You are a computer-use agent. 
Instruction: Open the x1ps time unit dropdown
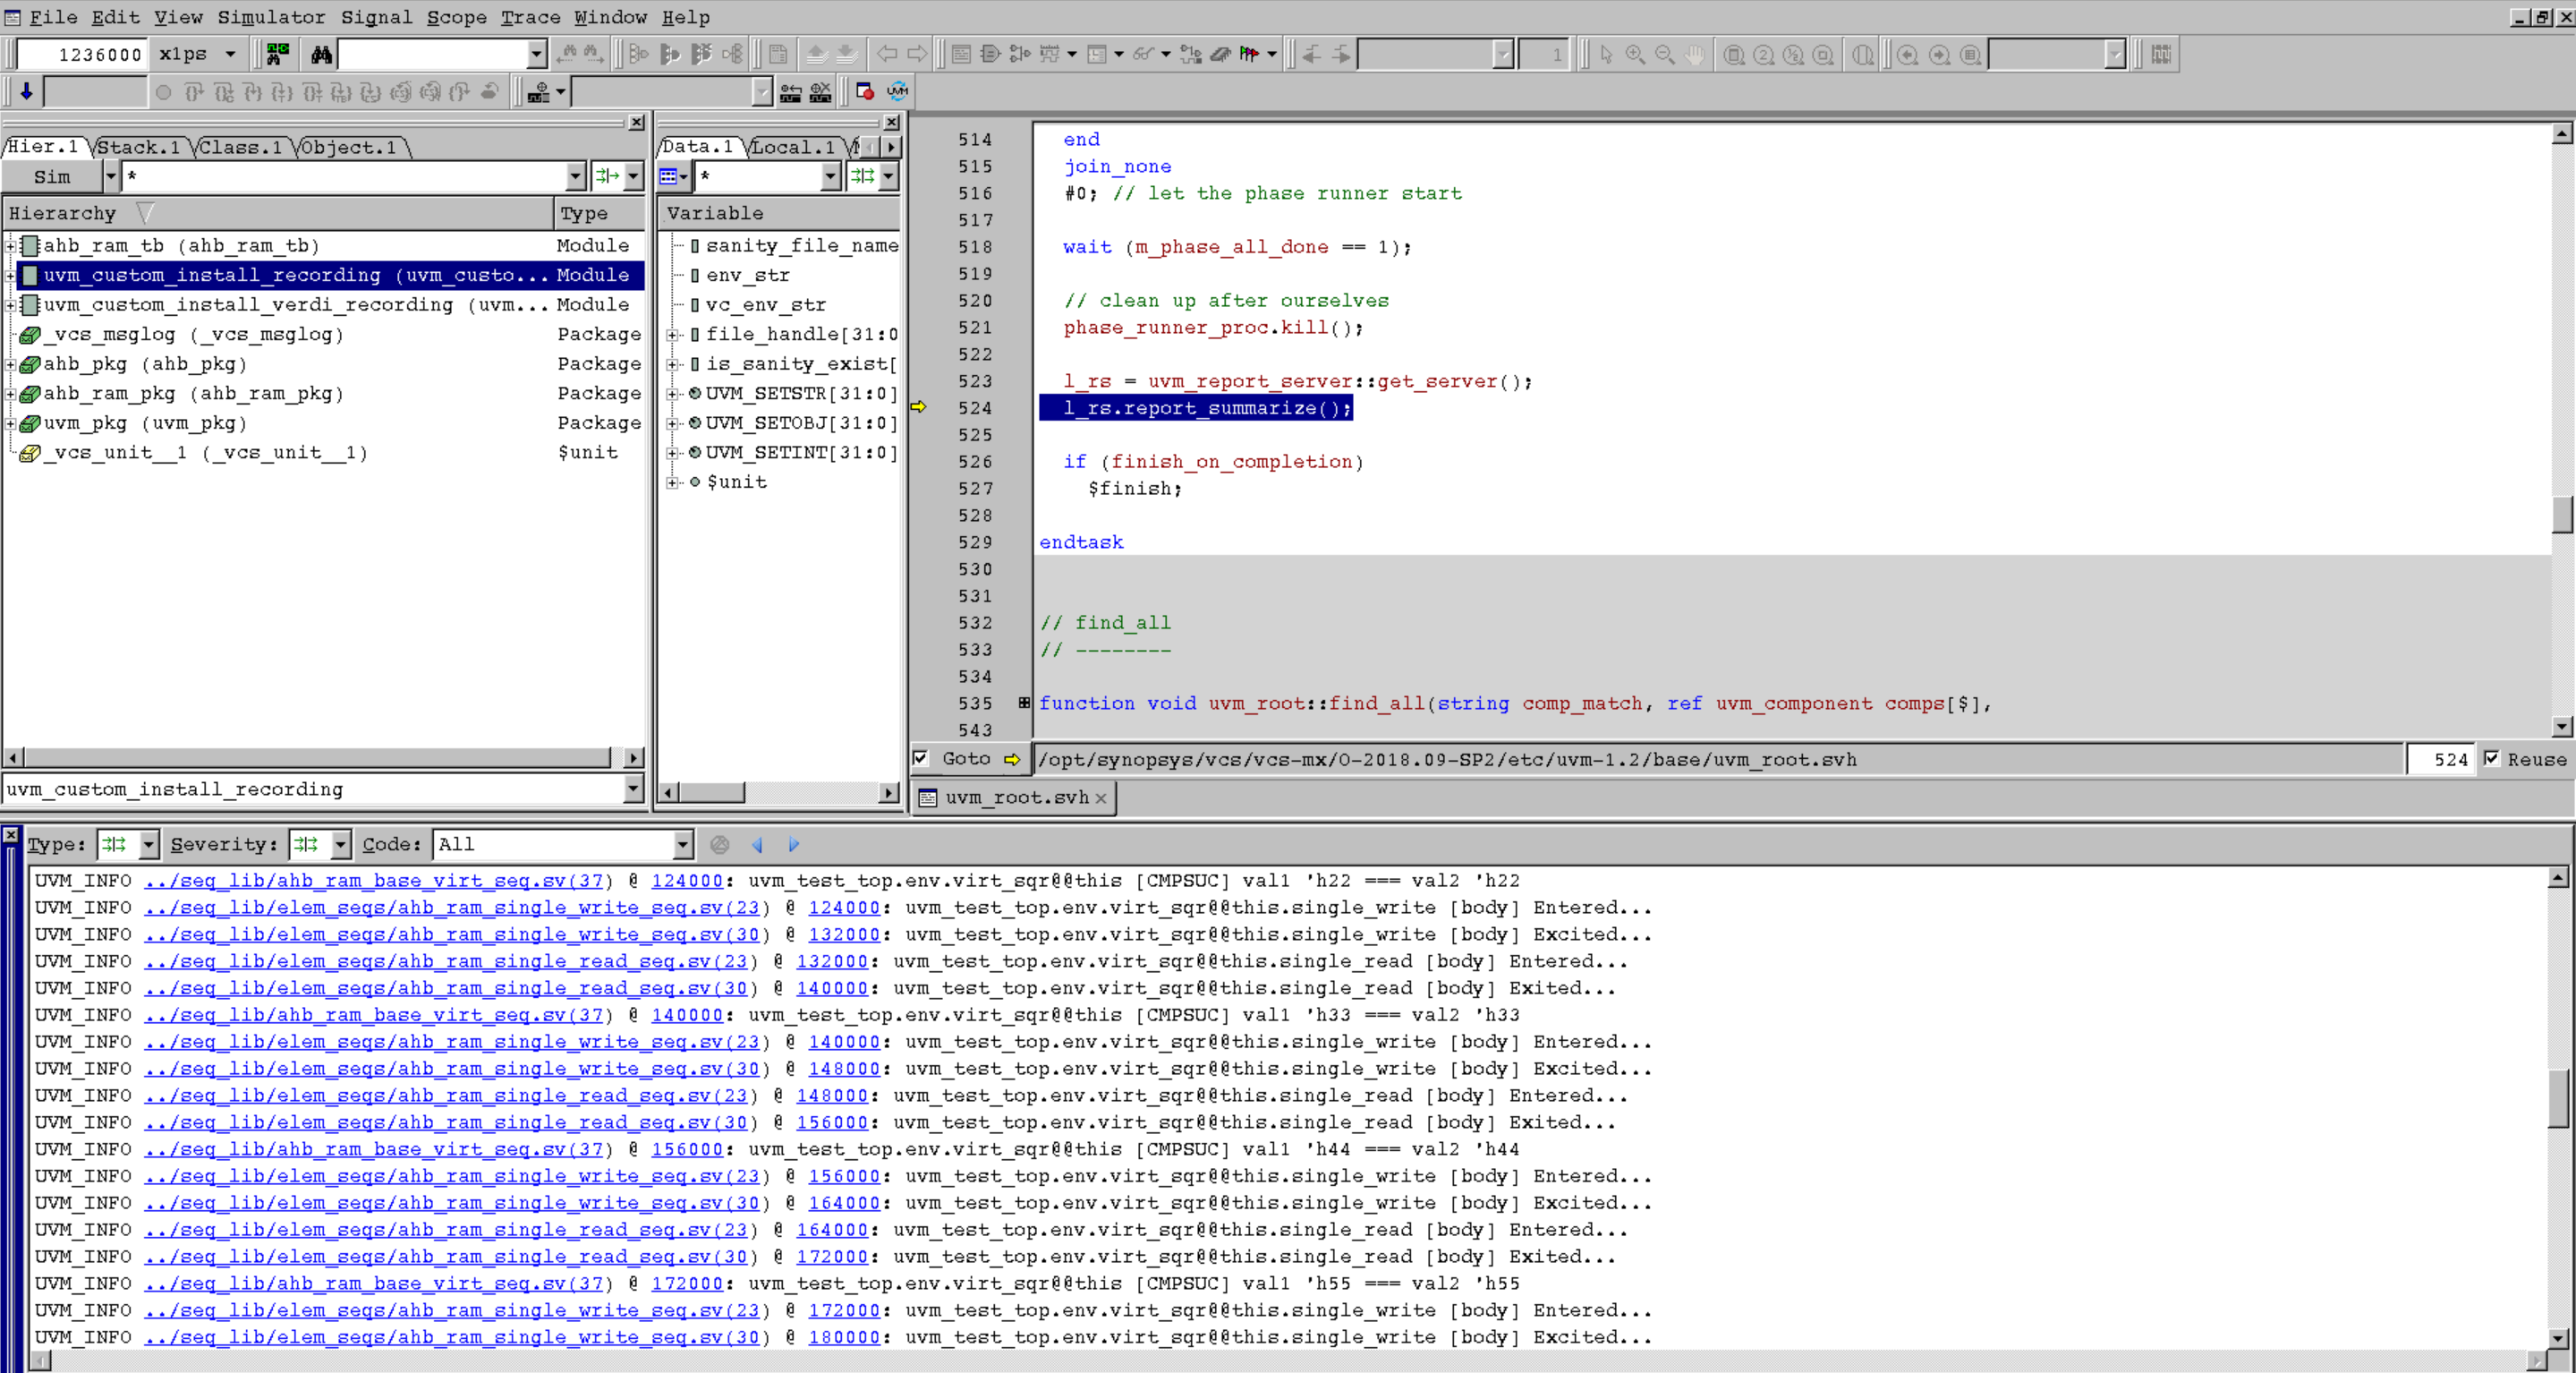pos(230,54)
